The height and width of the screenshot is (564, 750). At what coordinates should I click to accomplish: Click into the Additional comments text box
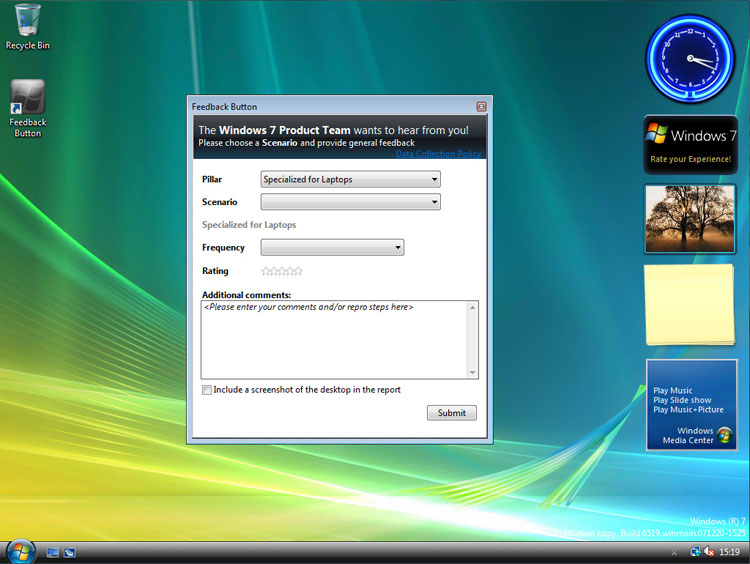[334, 340]
